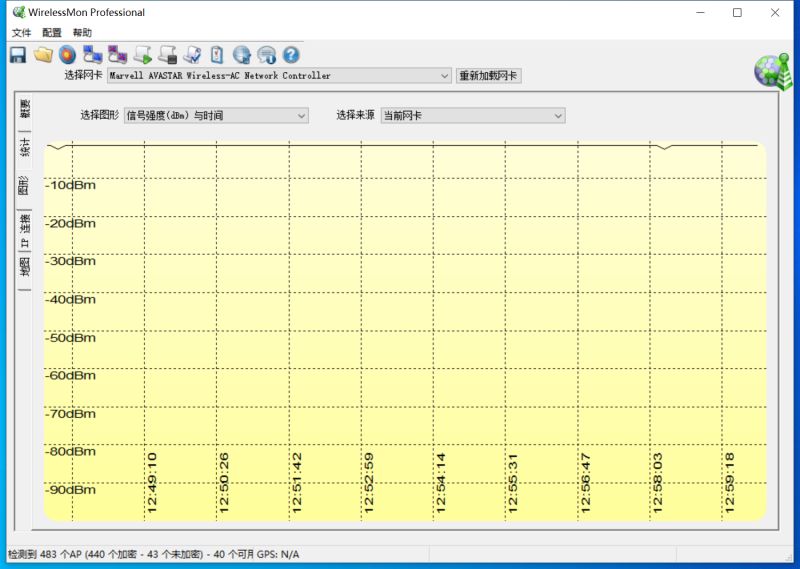The width and height of the screenshot is (800, 569).
Task: Click the WirelessMon globe logo at right
Action: point(773,70)
